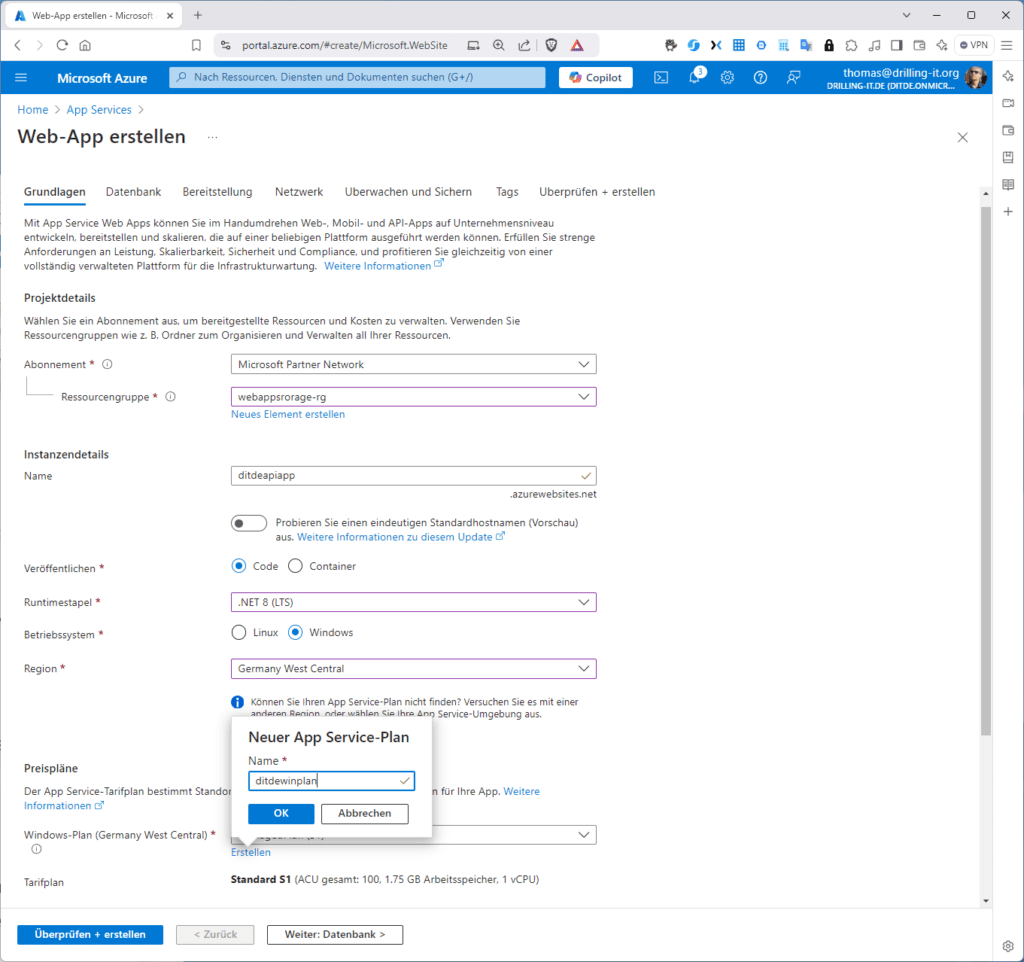Select the Container publish option

pyautogui.click(x=295, y=566)
